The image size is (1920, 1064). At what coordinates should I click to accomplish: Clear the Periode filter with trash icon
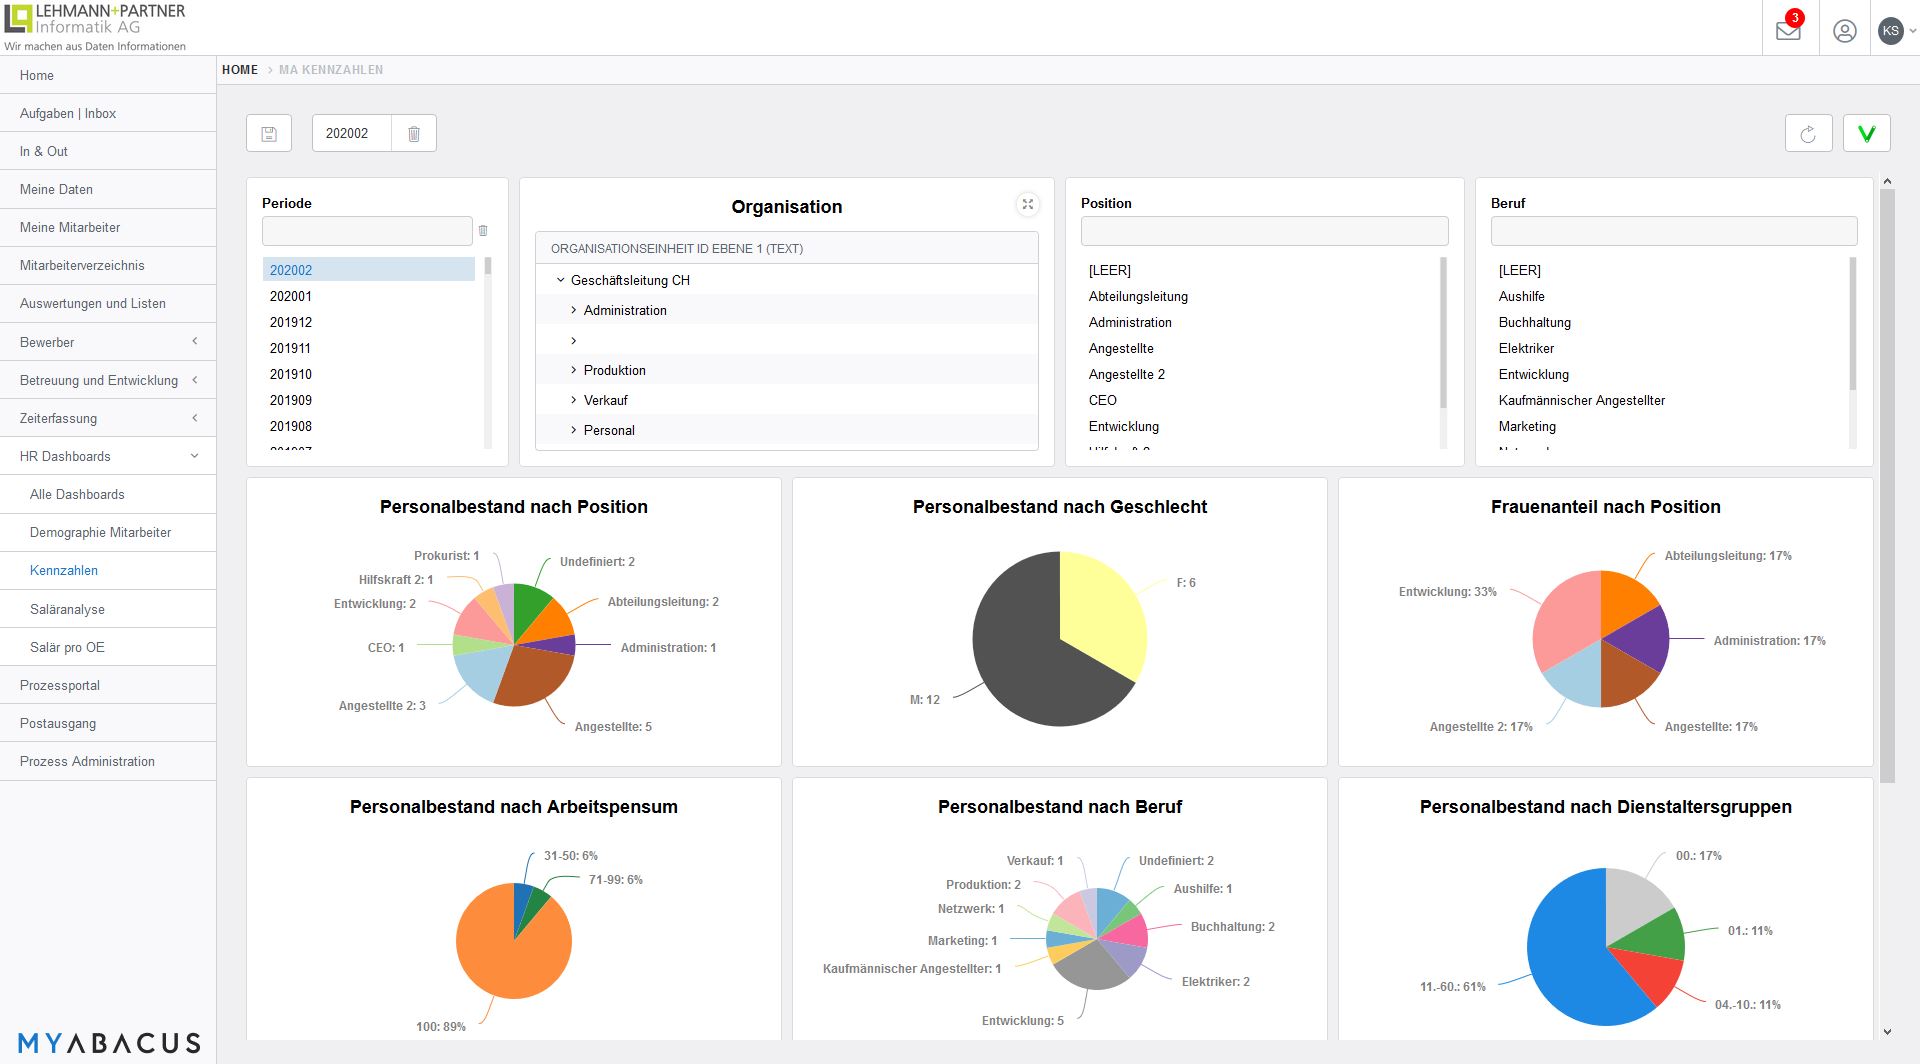point(483,231)
